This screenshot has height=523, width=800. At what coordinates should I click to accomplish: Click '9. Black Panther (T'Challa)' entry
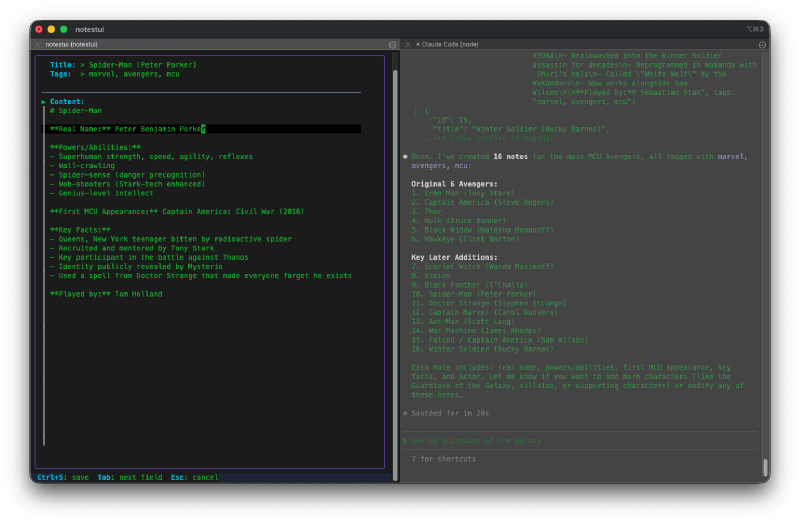click(469, 285)
